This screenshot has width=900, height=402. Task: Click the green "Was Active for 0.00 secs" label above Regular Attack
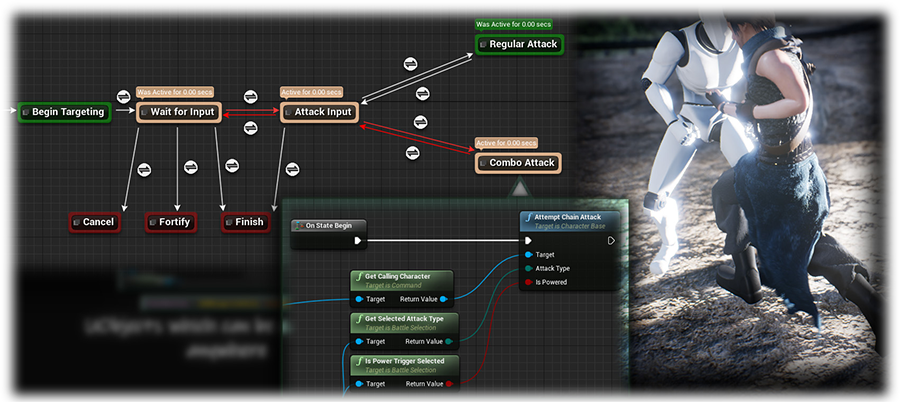click(x=514, y=25)
